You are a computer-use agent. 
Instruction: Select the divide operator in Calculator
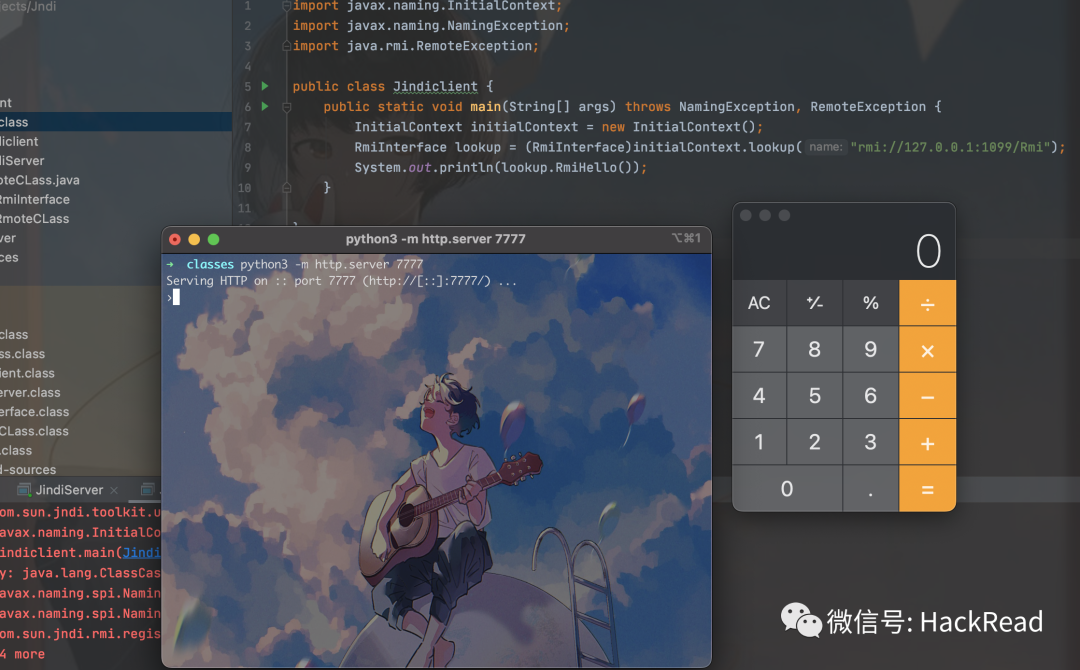tap(927, 303)
